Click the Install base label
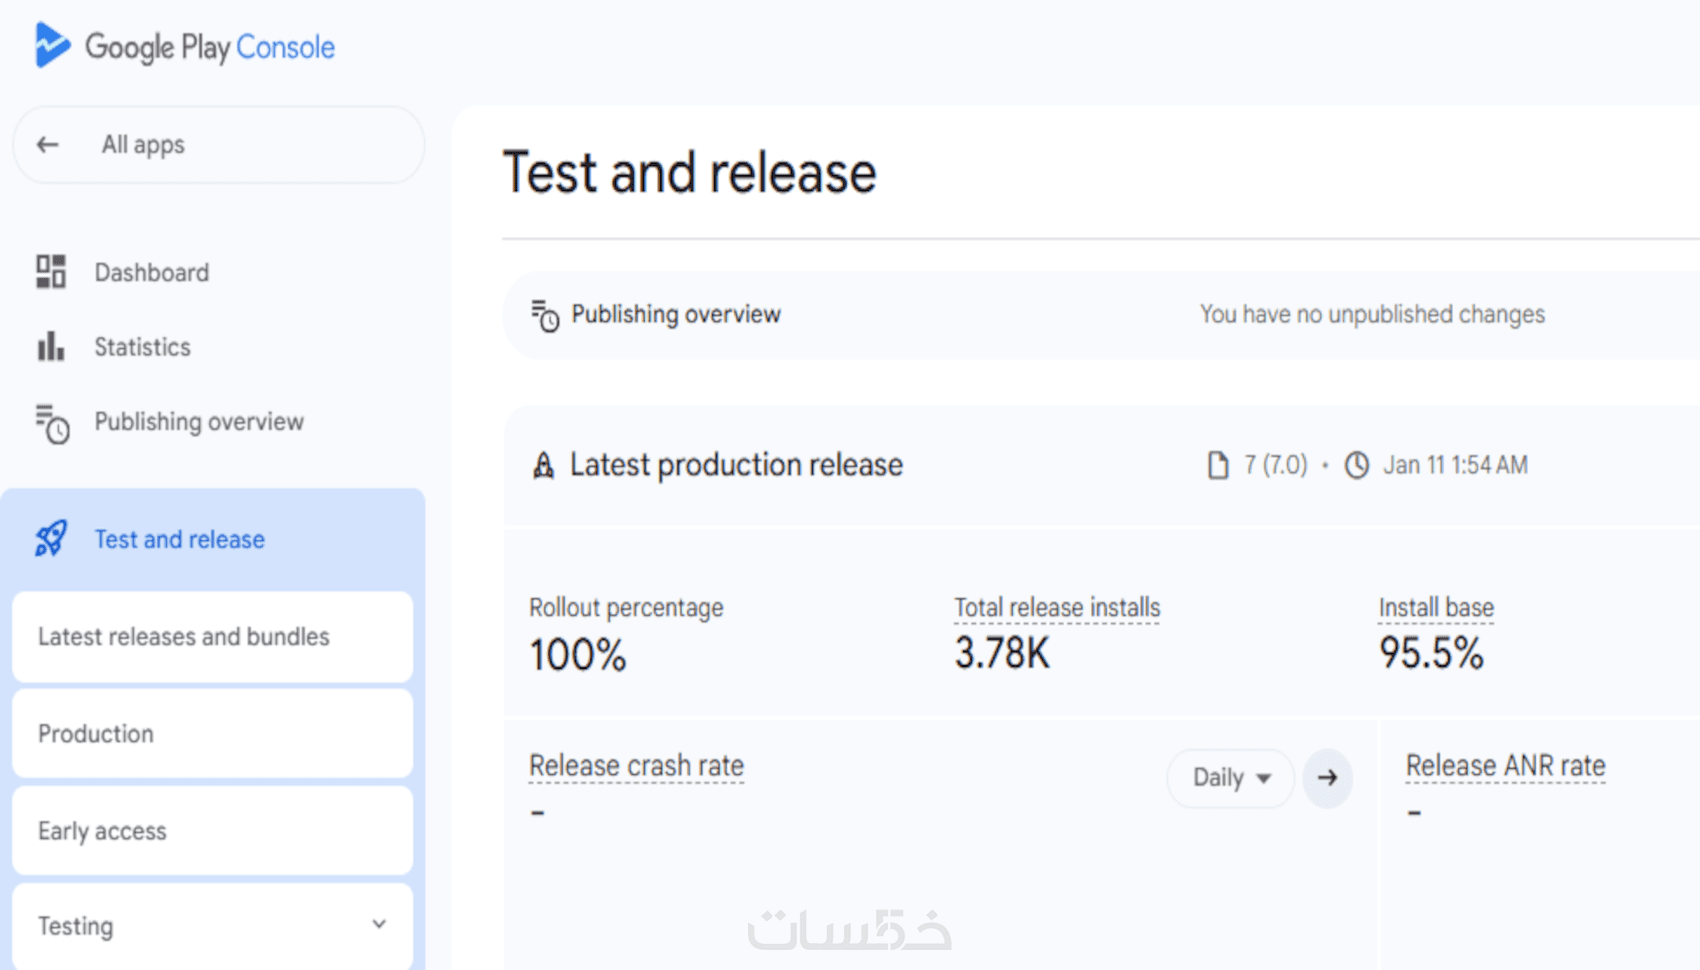This screenshot has width=1700, height=970. pyautogui.click(x=1436, y=608)
